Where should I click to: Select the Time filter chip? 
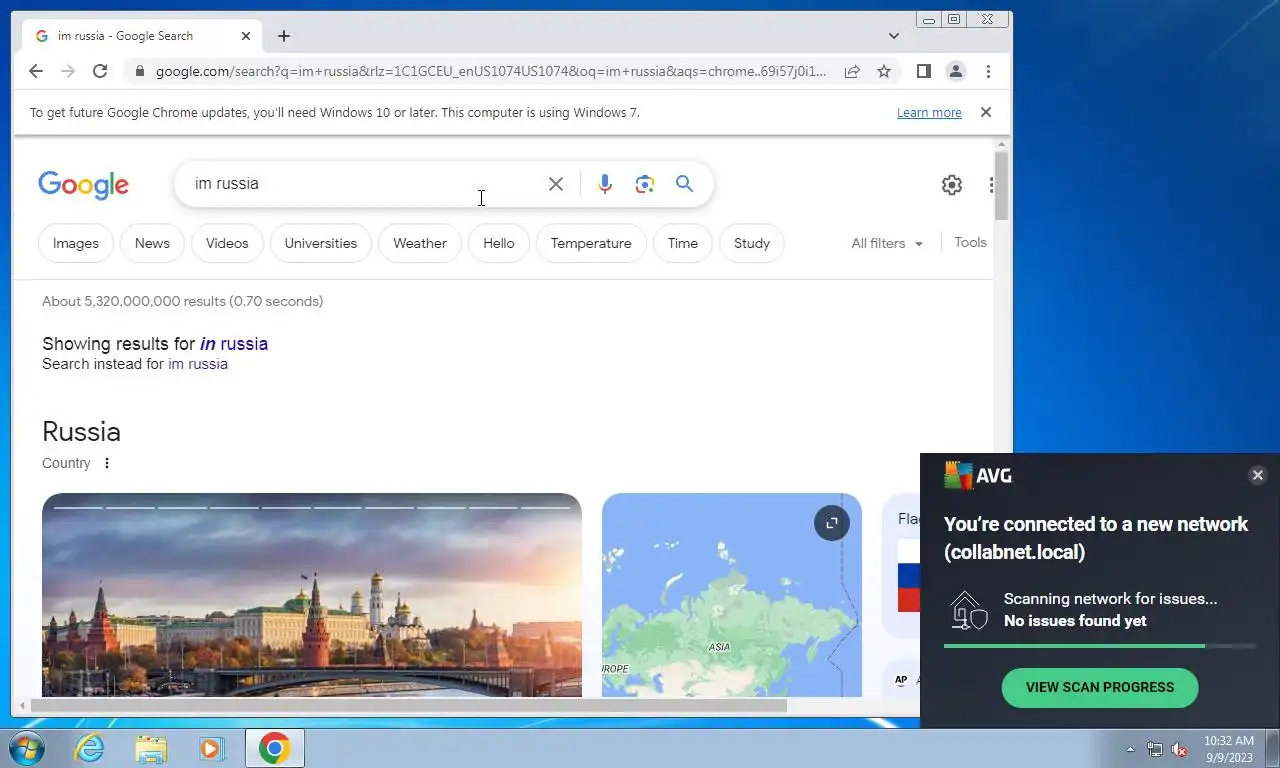tap(683, 243)
